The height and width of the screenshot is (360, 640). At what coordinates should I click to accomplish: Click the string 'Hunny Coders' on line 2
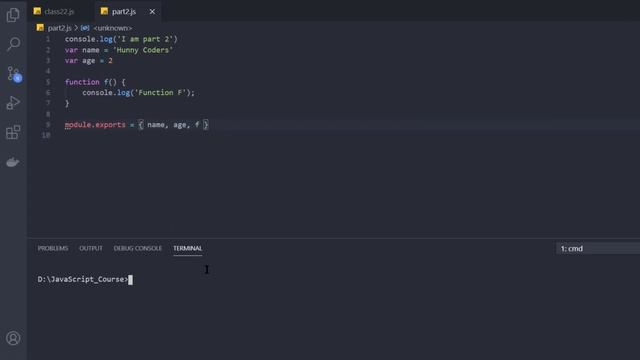(143, 50)
